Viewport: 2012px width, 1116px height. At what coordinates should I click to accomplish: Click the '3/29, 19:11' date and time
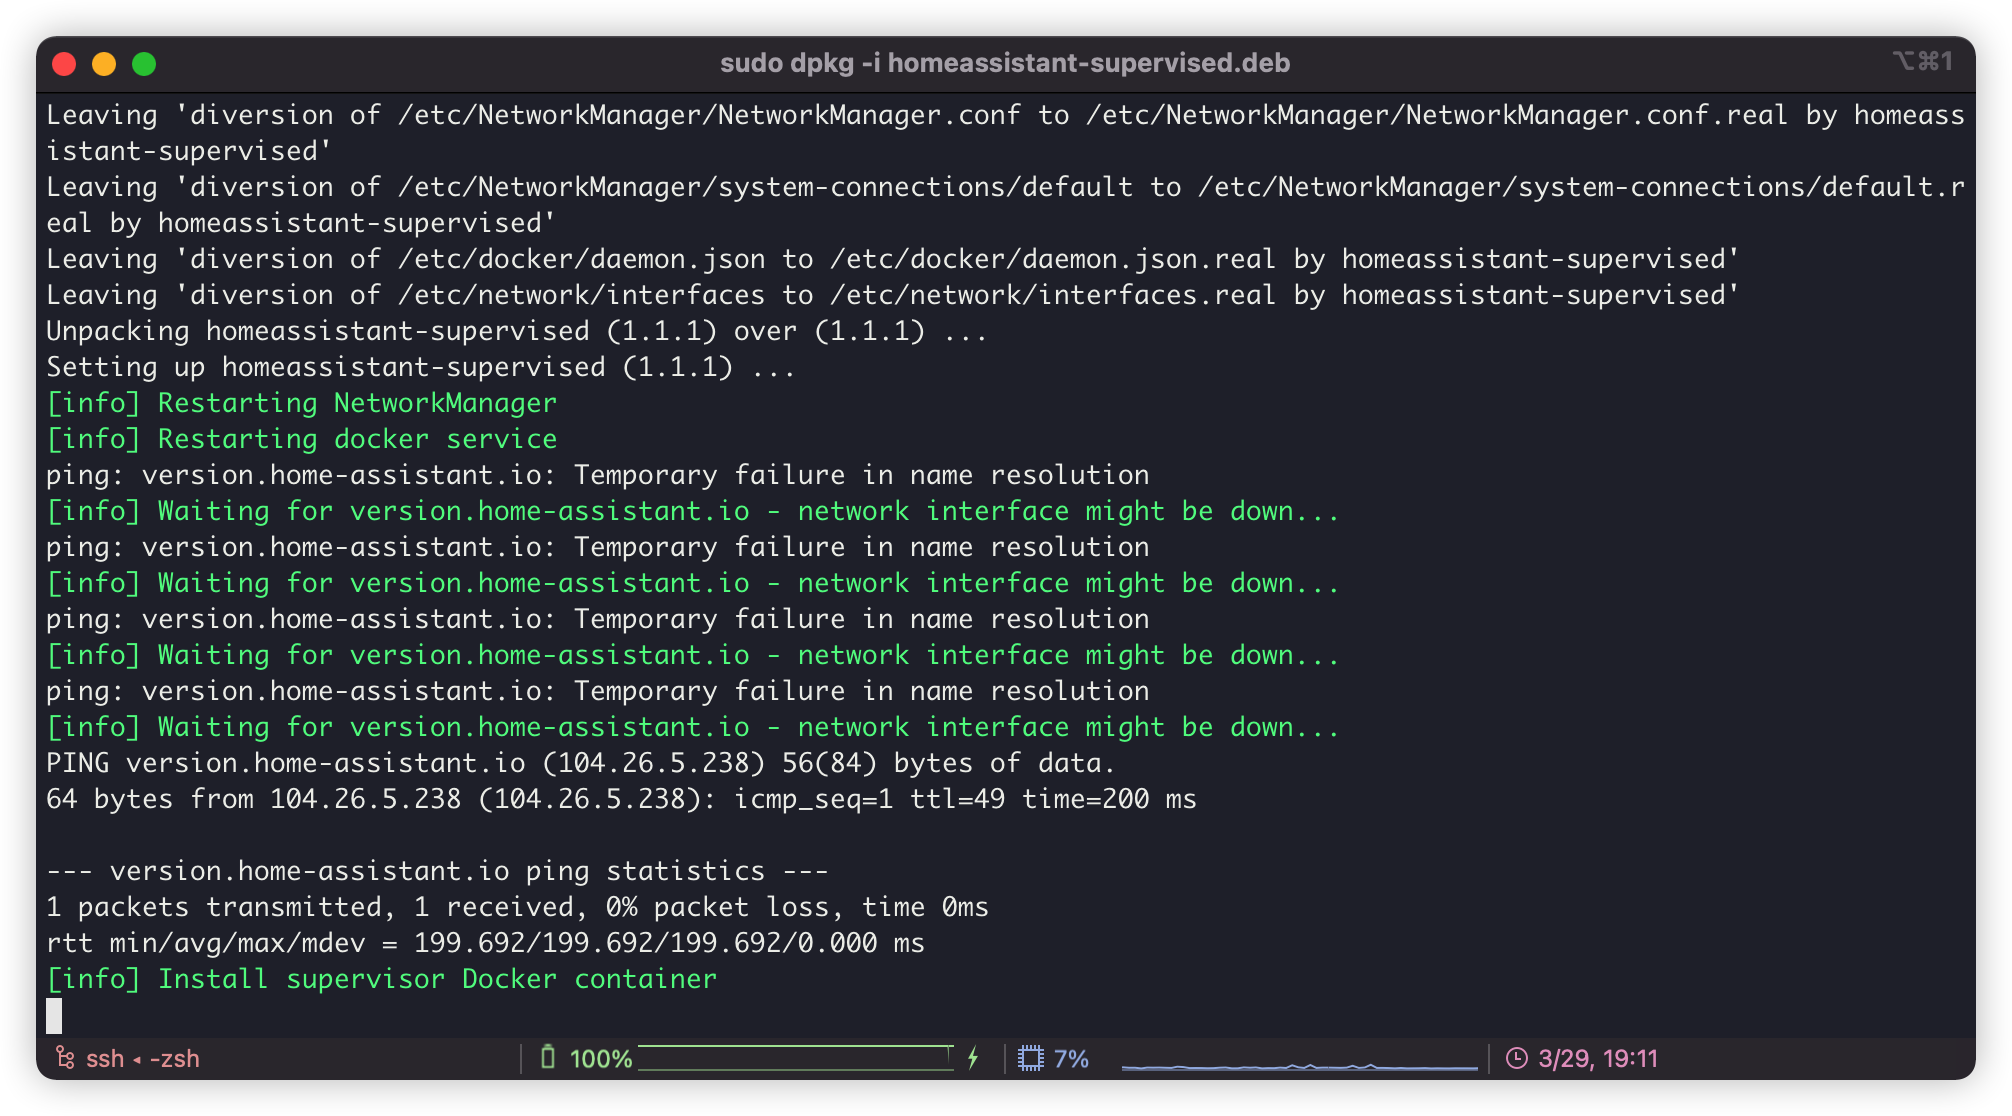coord(1598,1059)
